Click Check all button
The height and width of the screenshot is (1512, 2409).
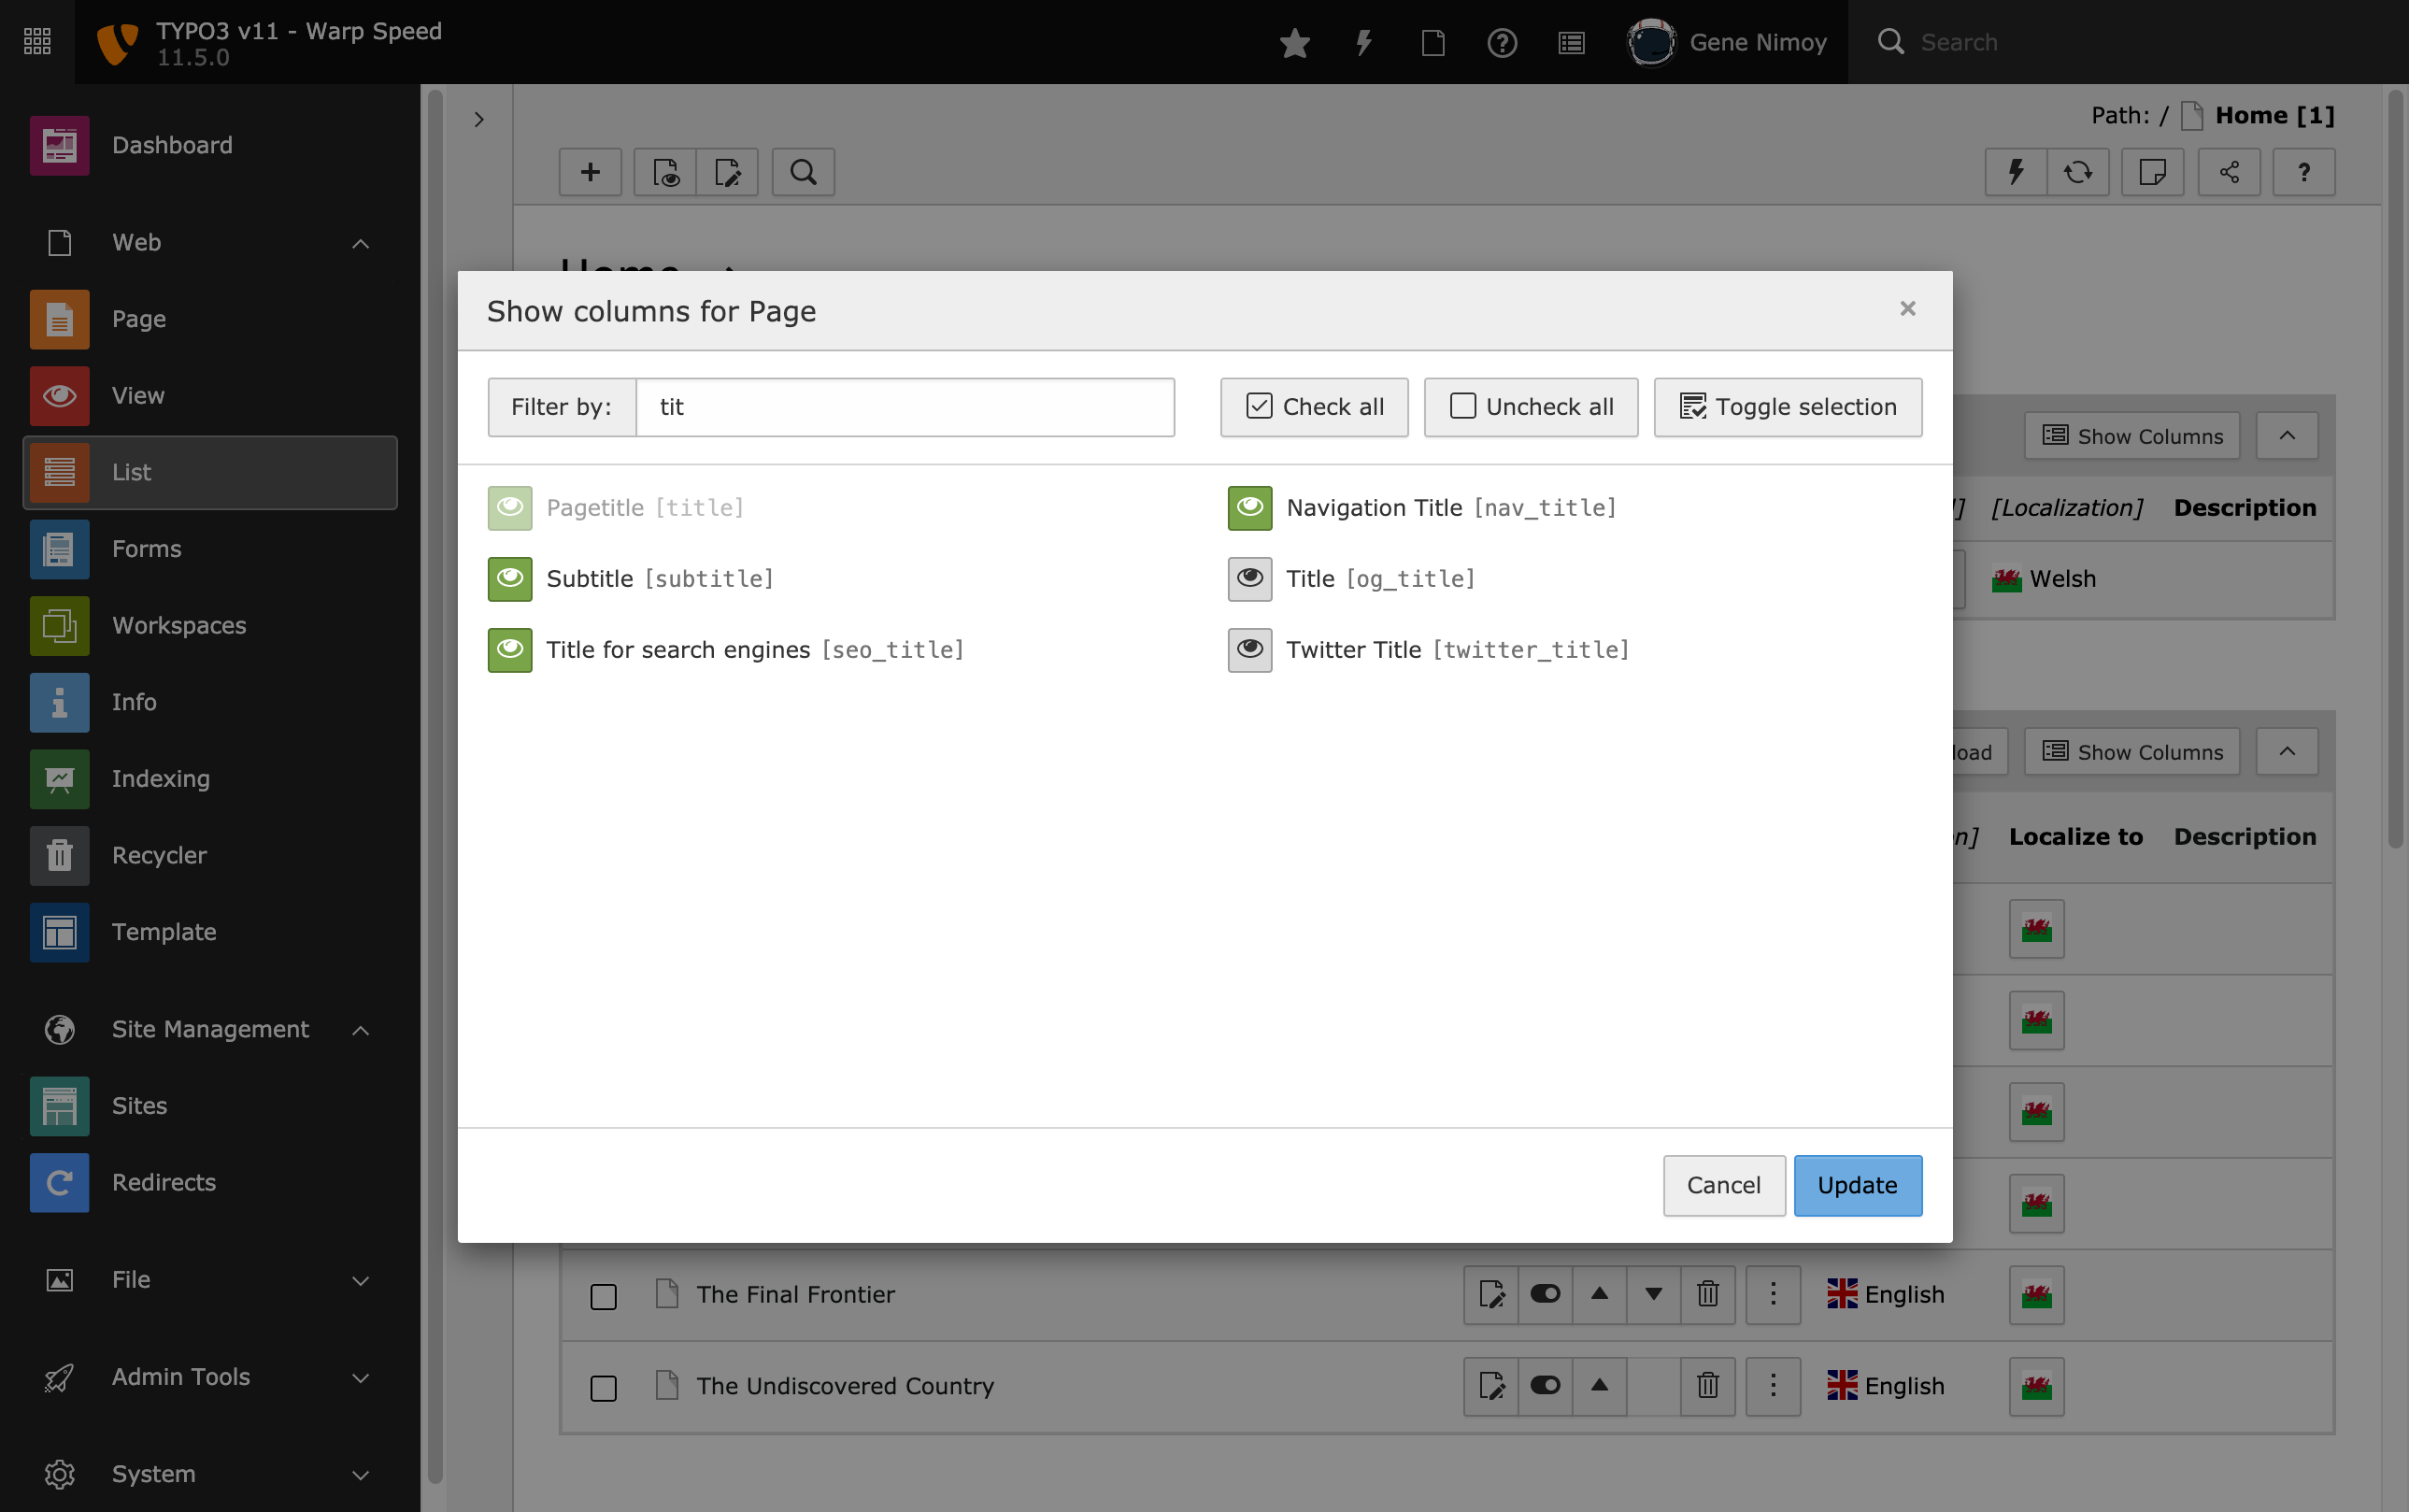click(1314, 406)
